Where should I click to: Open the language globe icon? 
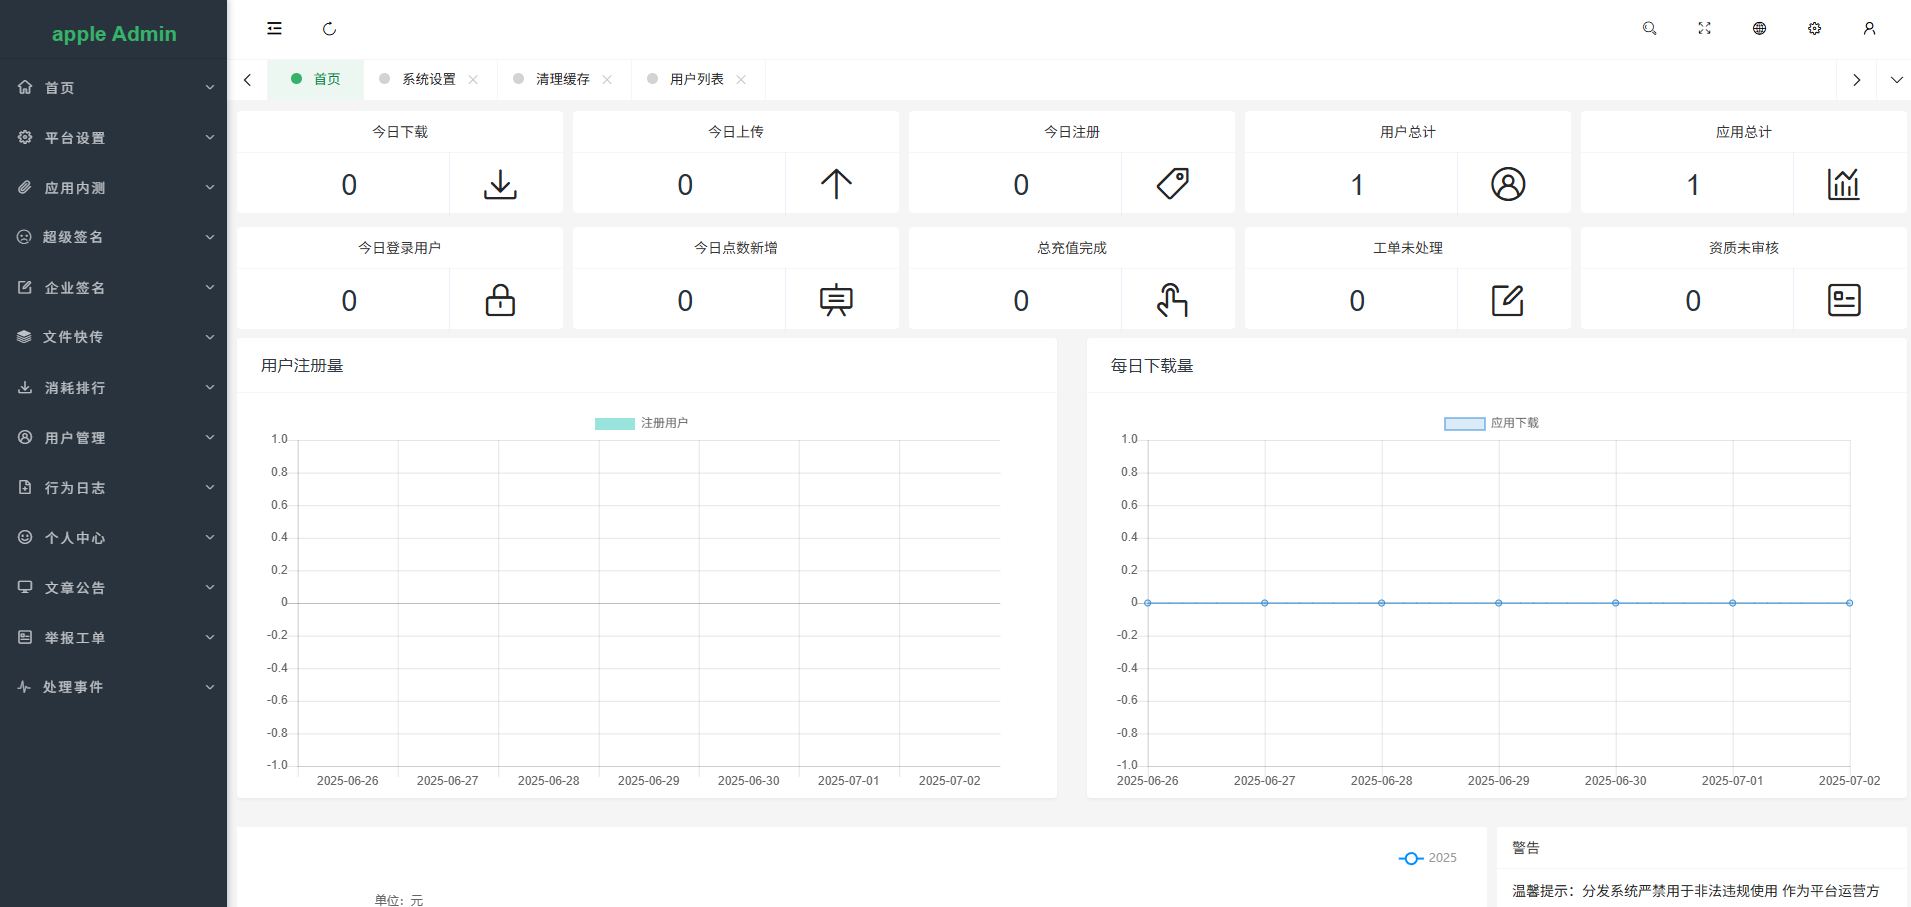click(1759, 29)
